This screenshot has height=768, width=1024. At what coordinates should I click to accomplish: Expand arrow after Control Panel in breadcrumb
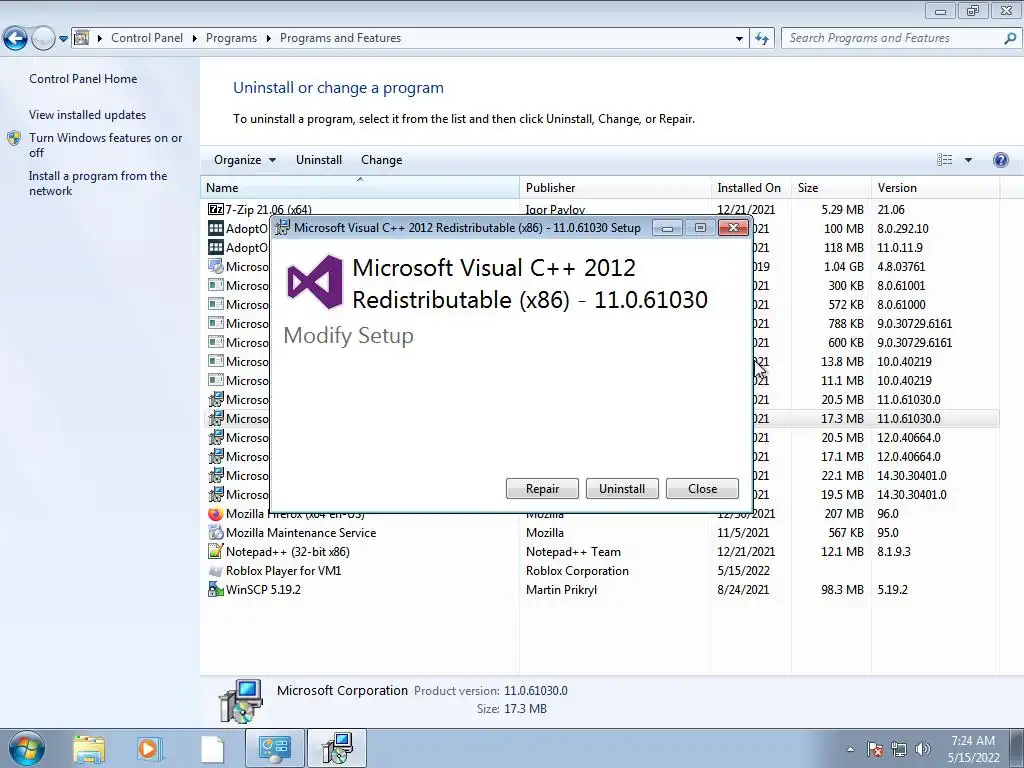click(x=195, y=39)
